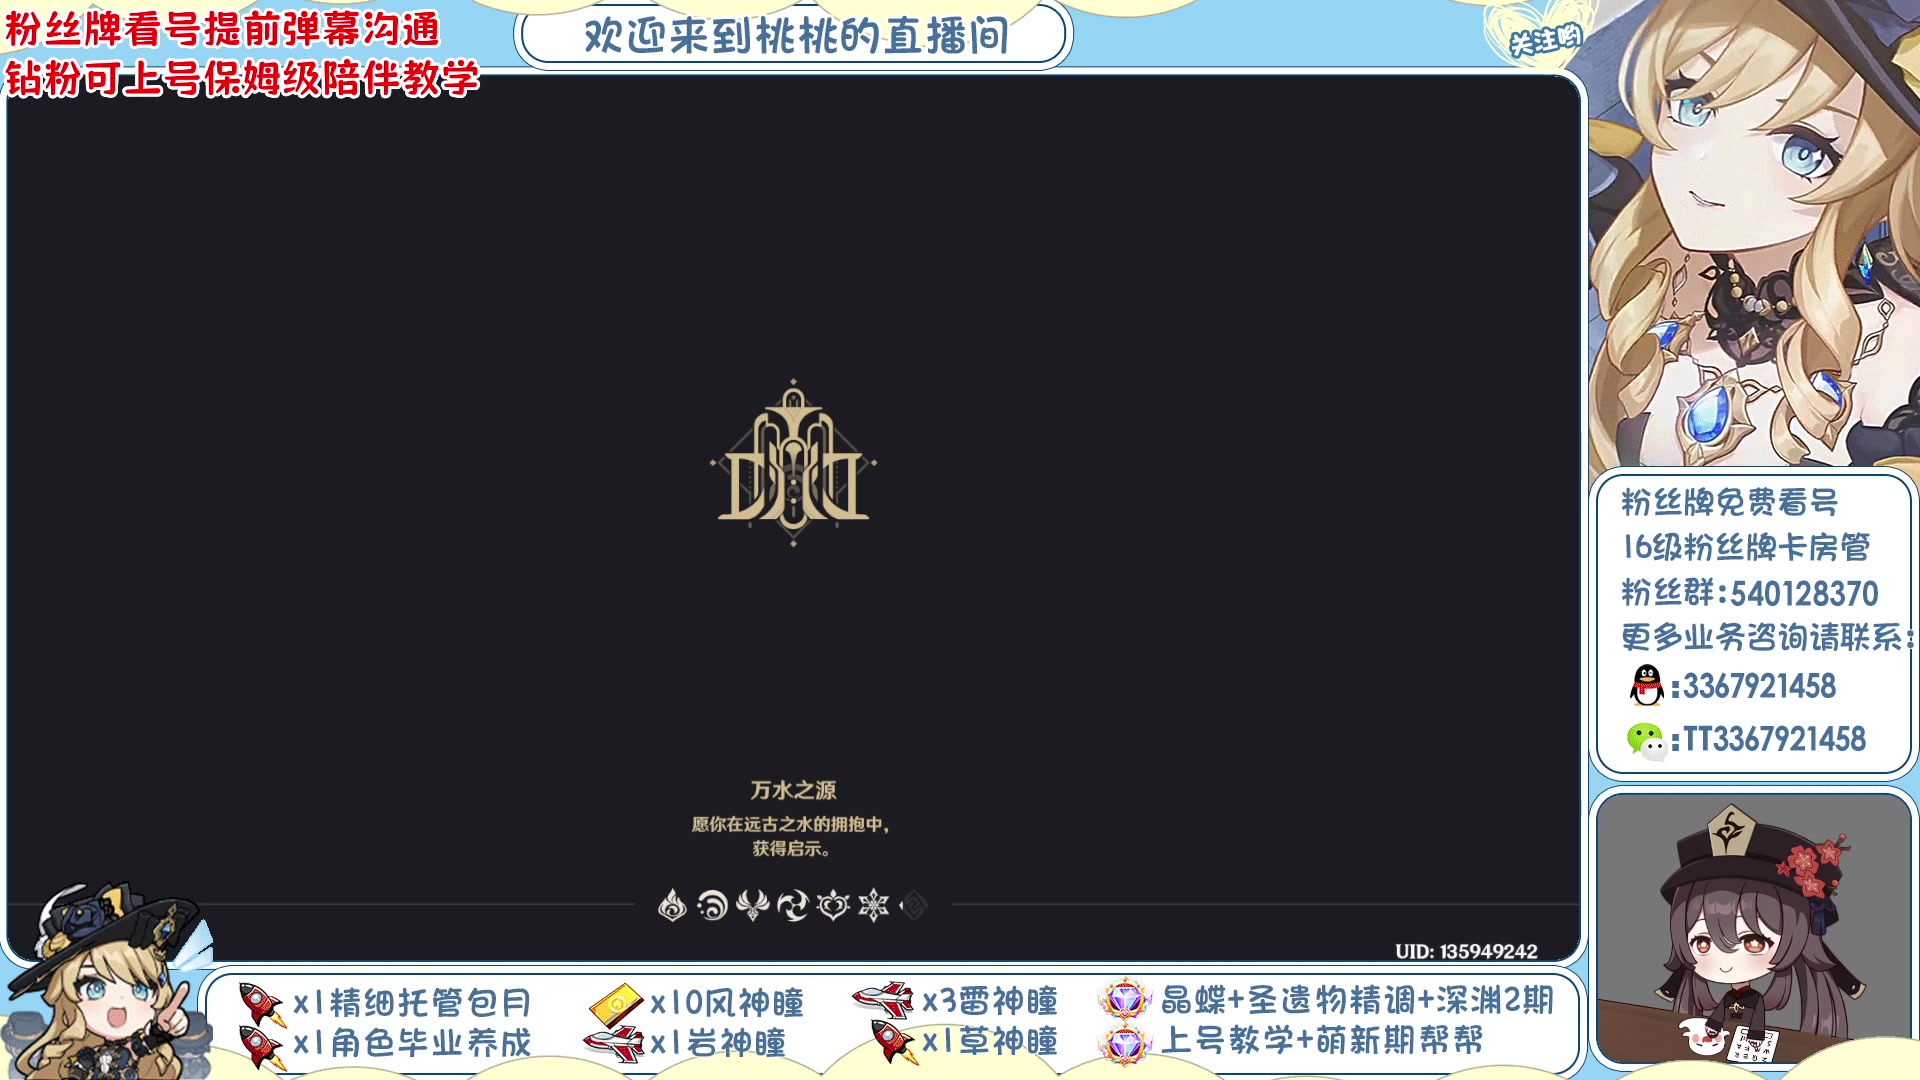Click the Anemo wings element icon
The height and width of the screenshot is (1080, 1920).
[752, 906]
